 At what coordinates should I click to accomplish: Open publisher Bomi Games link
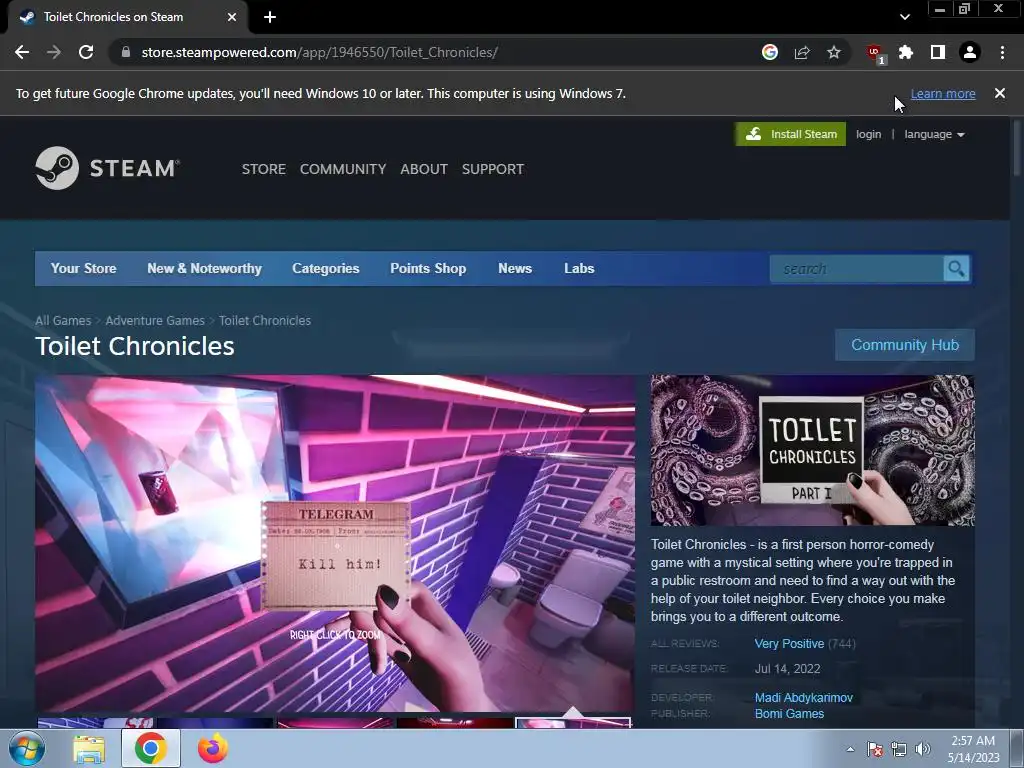point(790,714)
